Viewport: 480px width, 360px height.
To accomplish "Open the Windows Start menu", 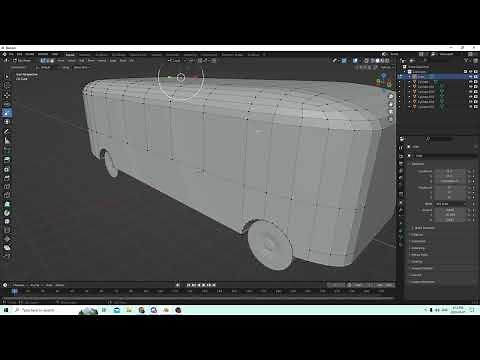I will 6,310.
